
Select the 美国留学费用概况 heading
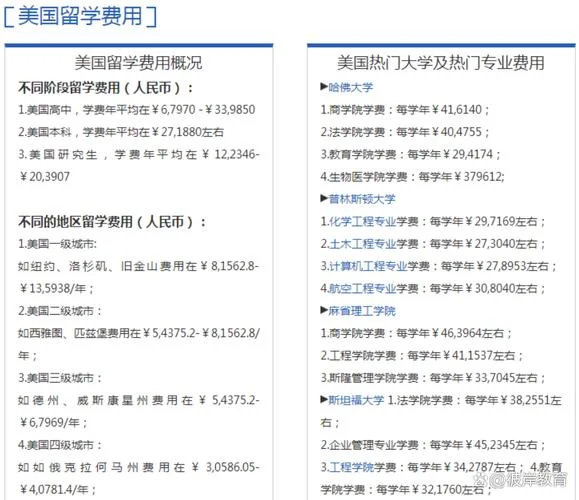[x=138, y=63]
